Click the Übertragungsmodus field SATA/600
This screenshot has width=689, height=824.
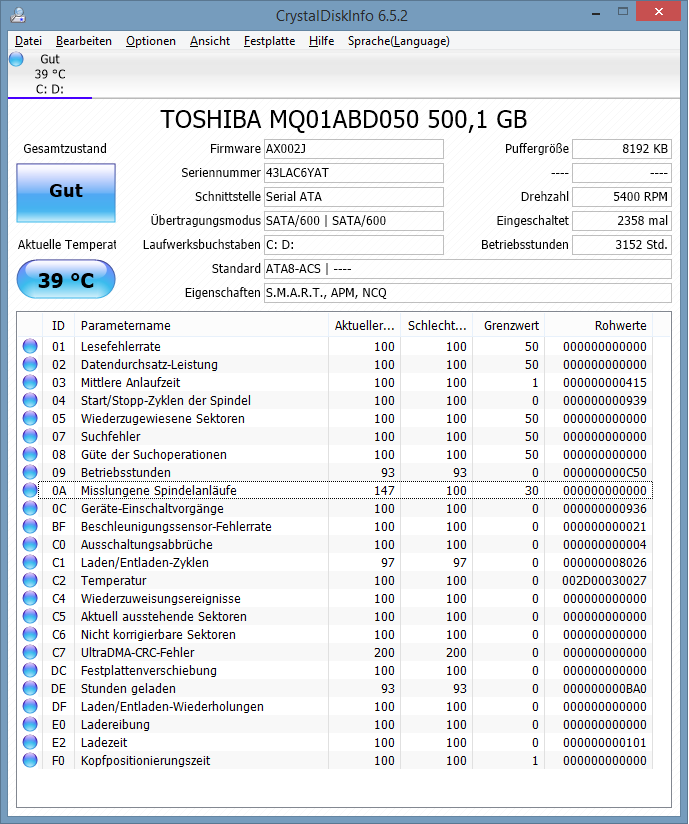click(354, 221)
